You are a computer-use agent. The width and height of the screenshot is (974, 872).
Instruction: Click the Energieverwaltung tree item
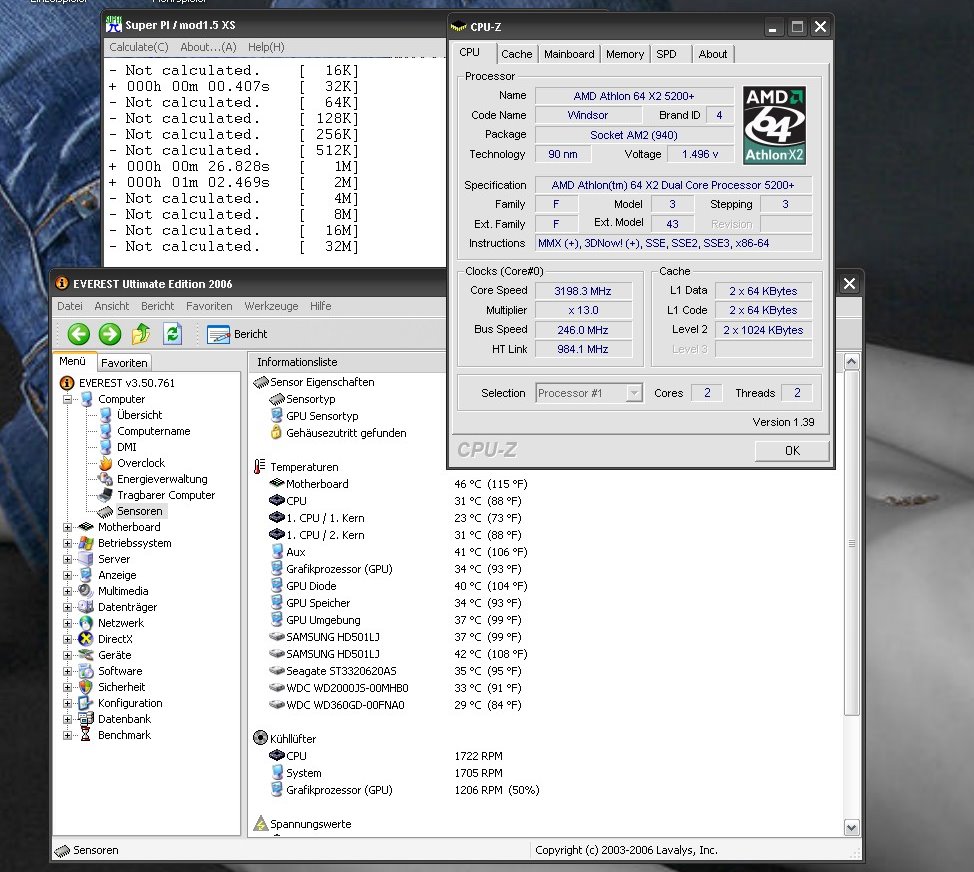coord(161,479)
